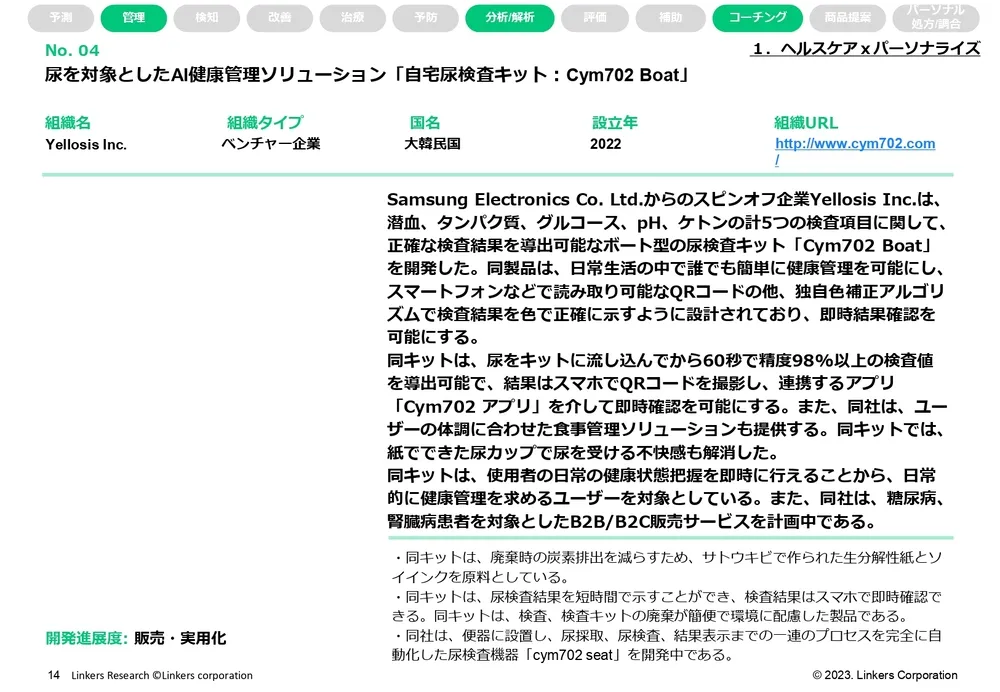Toggle the highlighted 管理 tag
Image resolution: width=1000 pixels, height=692 pixels.
(134, 18)
